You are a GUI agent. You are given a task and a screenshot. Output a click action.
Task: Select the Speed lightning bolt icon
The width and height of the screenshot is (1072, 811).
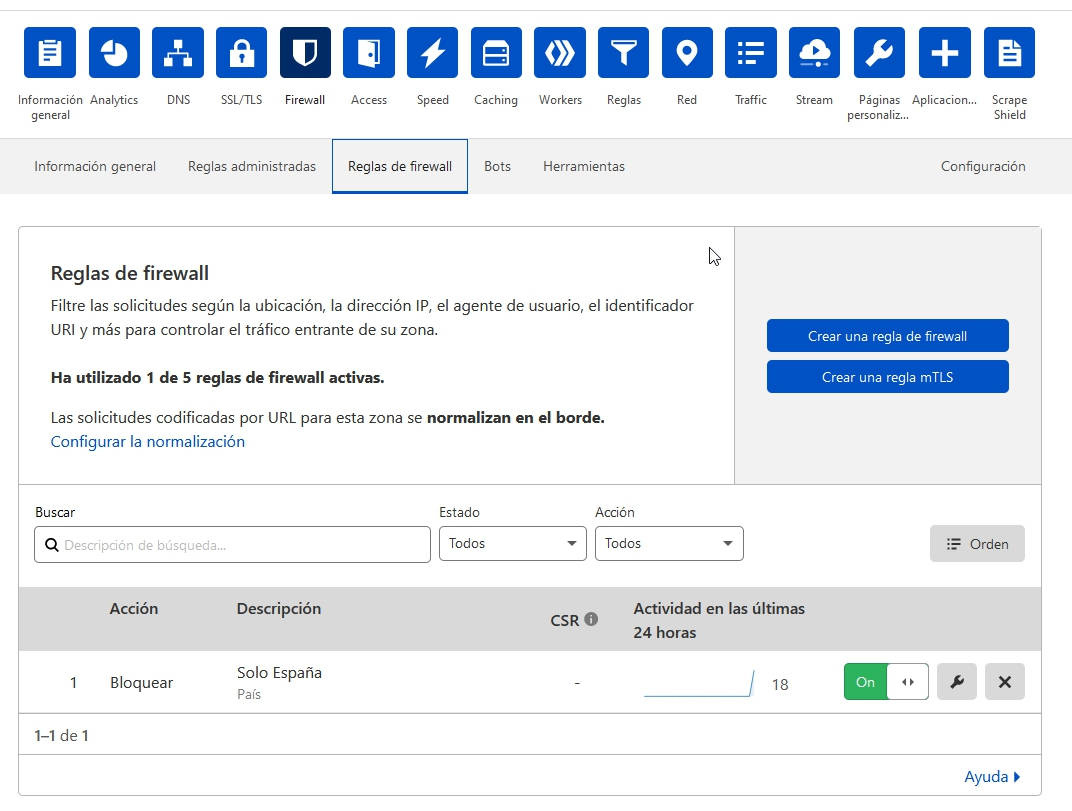point(432,53)
